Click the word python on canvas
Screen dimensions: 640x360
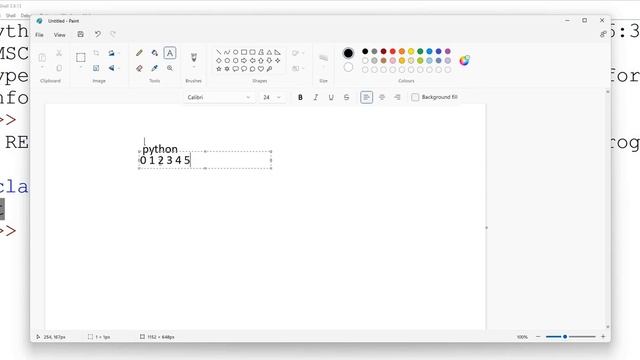pyautogui.click(x=160, y=149)
